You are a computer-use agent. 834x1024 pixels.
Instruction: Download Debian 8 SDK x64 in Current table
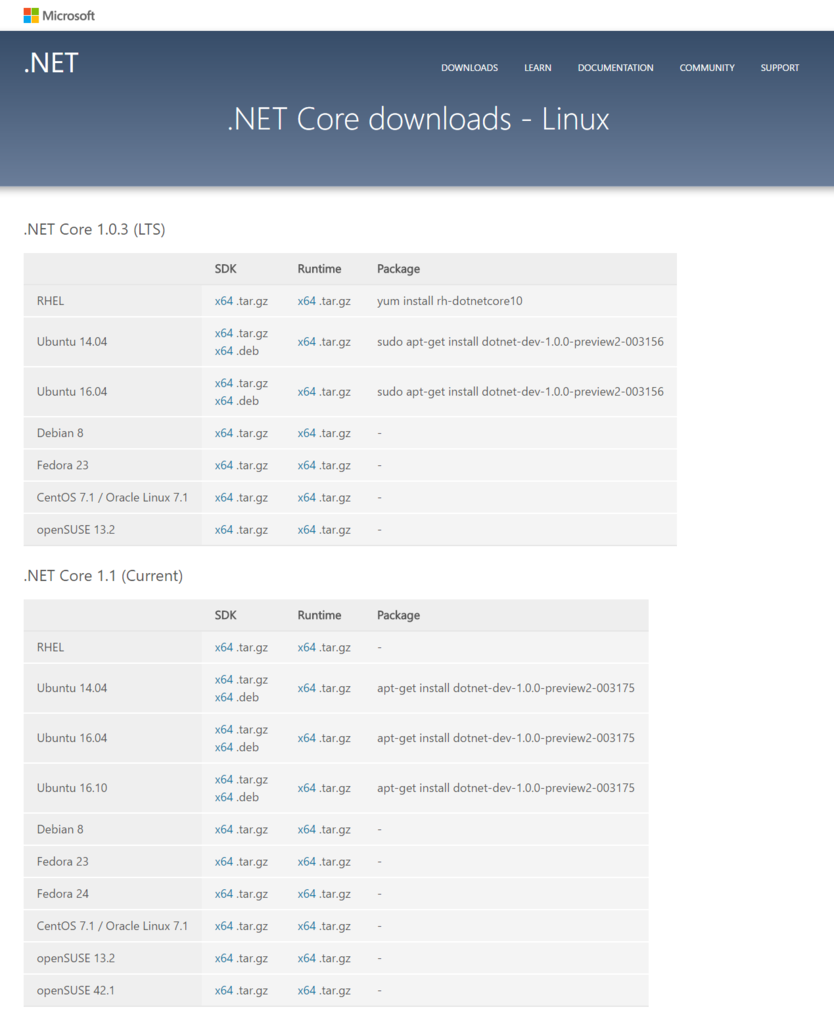pyautogui.click(x=224, y=829)
